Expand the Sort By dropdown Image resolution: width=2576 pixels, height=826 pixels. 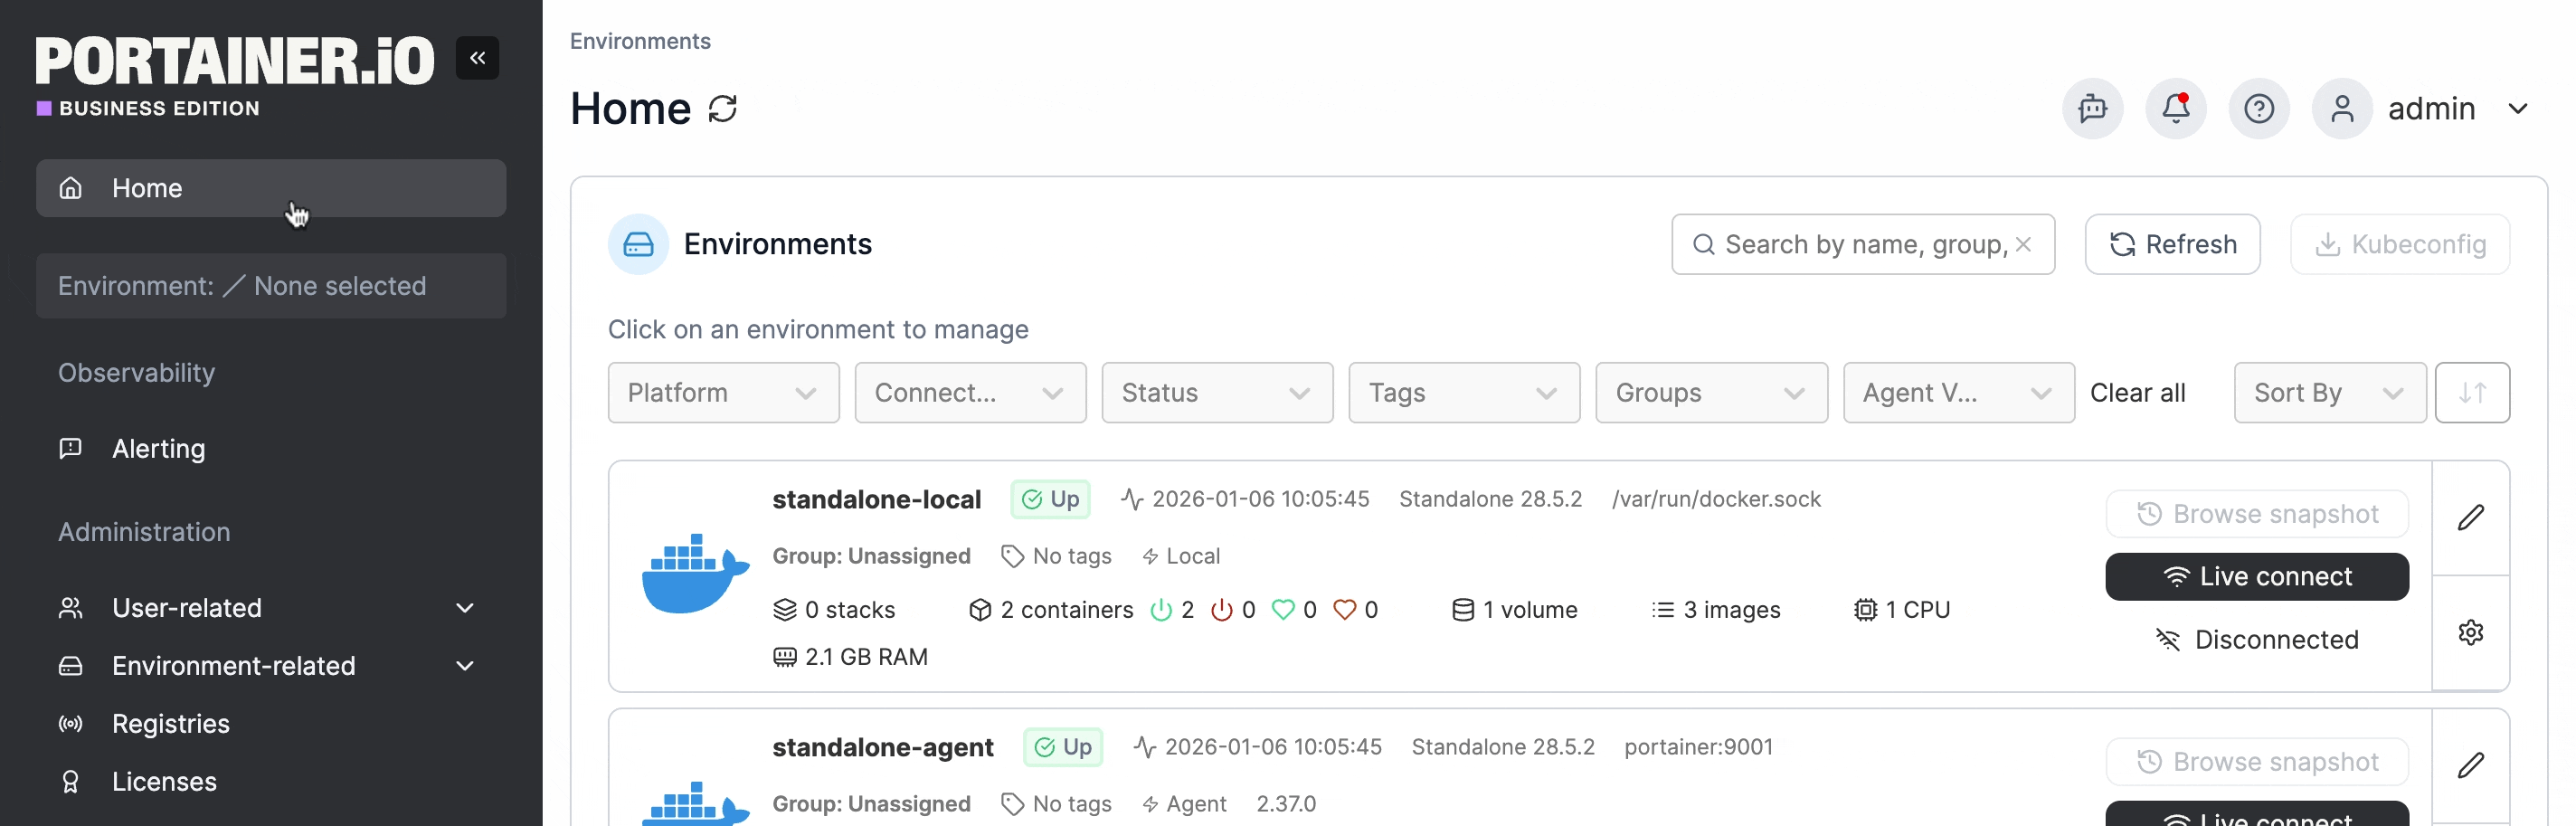(x=2328, y=393)
